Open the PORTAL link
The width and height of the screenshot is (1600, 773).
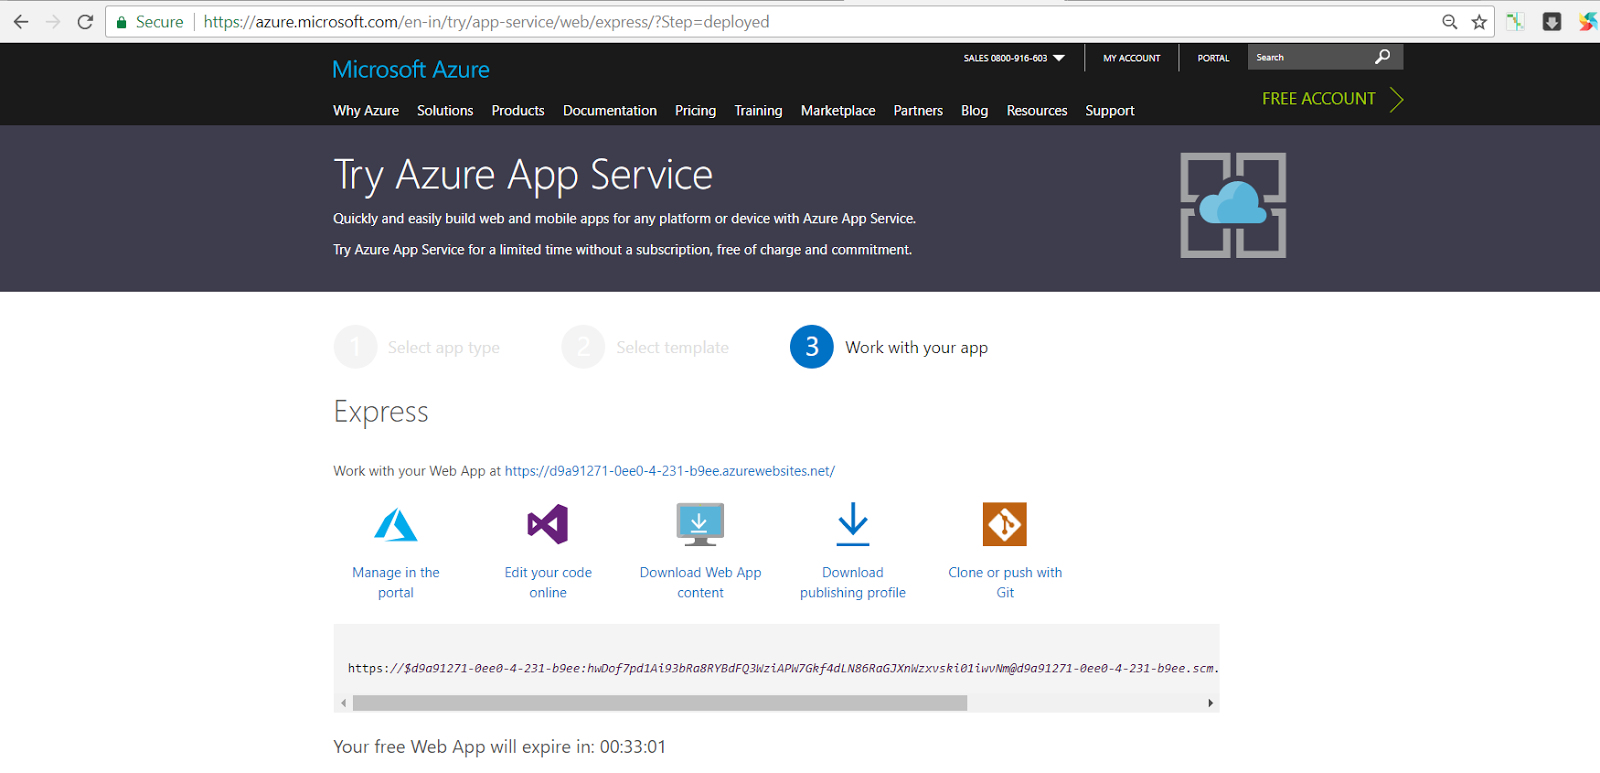coord(1213,58)
